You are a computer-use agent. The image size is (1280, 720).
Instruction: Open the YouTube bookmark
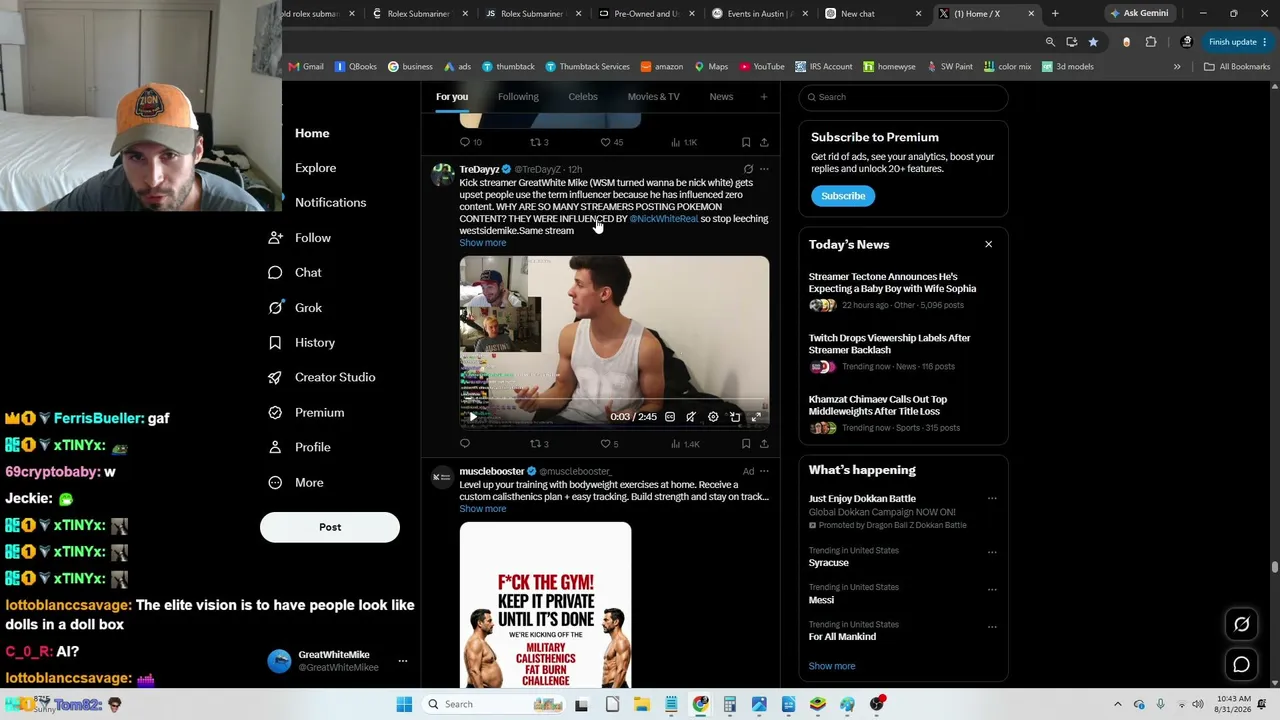[762, 67]
